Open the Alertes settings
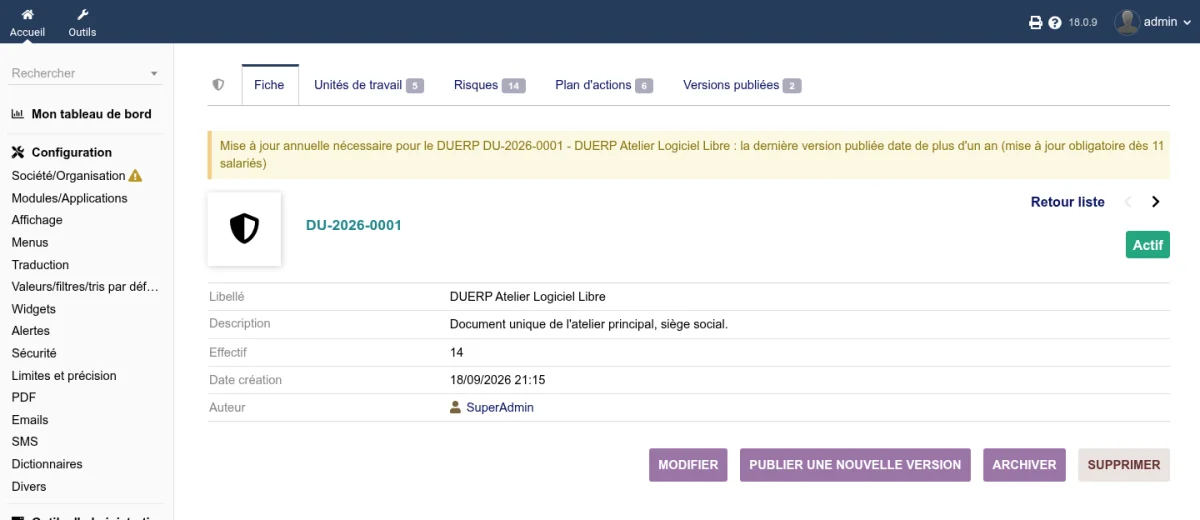This screenshot has width=1200, height=520. tap(31, 331)
